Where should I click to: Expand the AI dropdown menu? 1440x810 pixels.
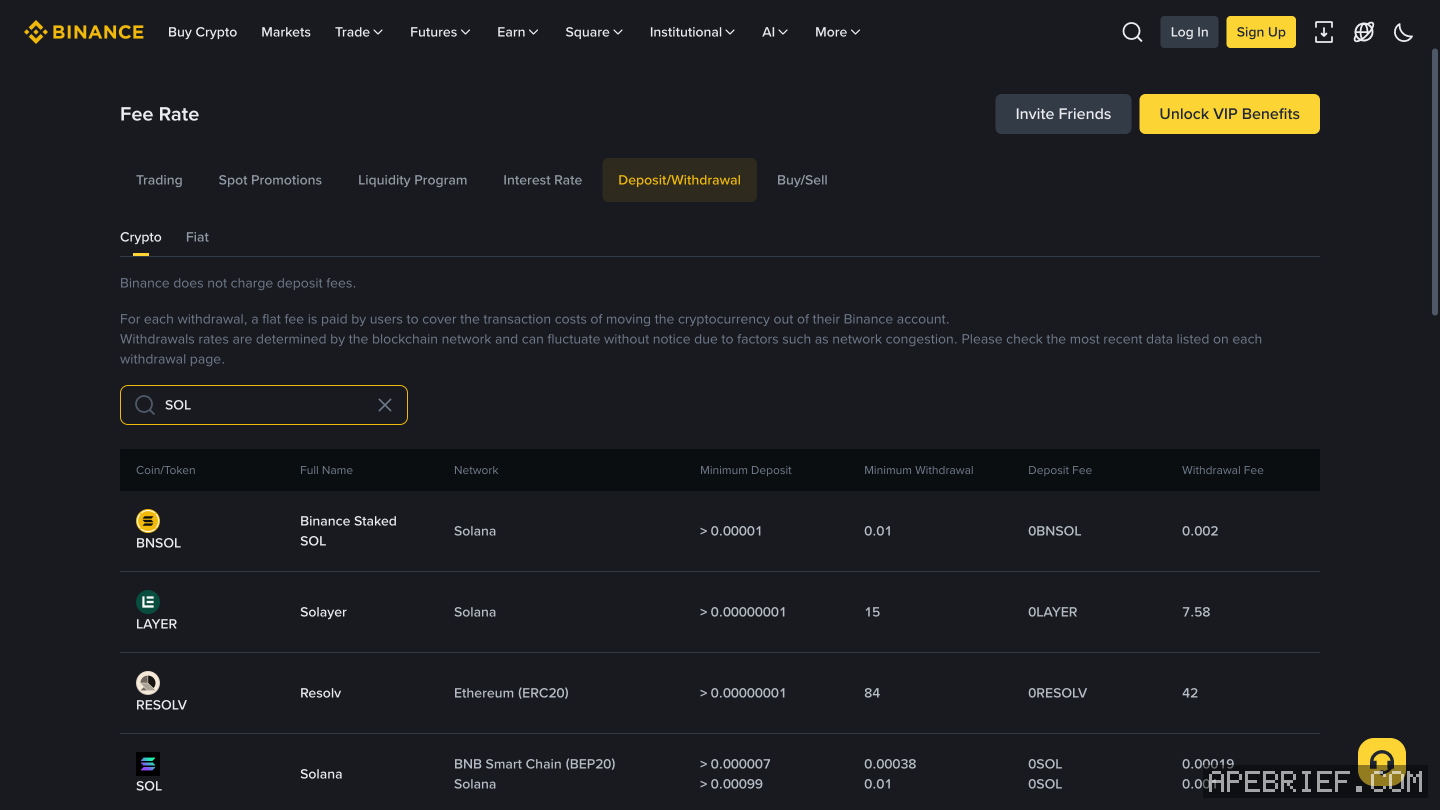[x=775, y=32]
